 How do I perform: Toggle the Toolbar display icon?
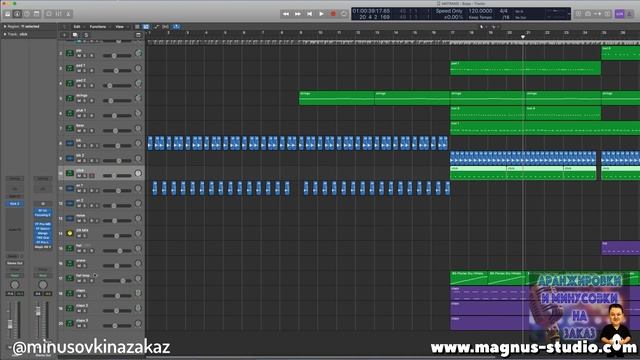pos(37,14)
